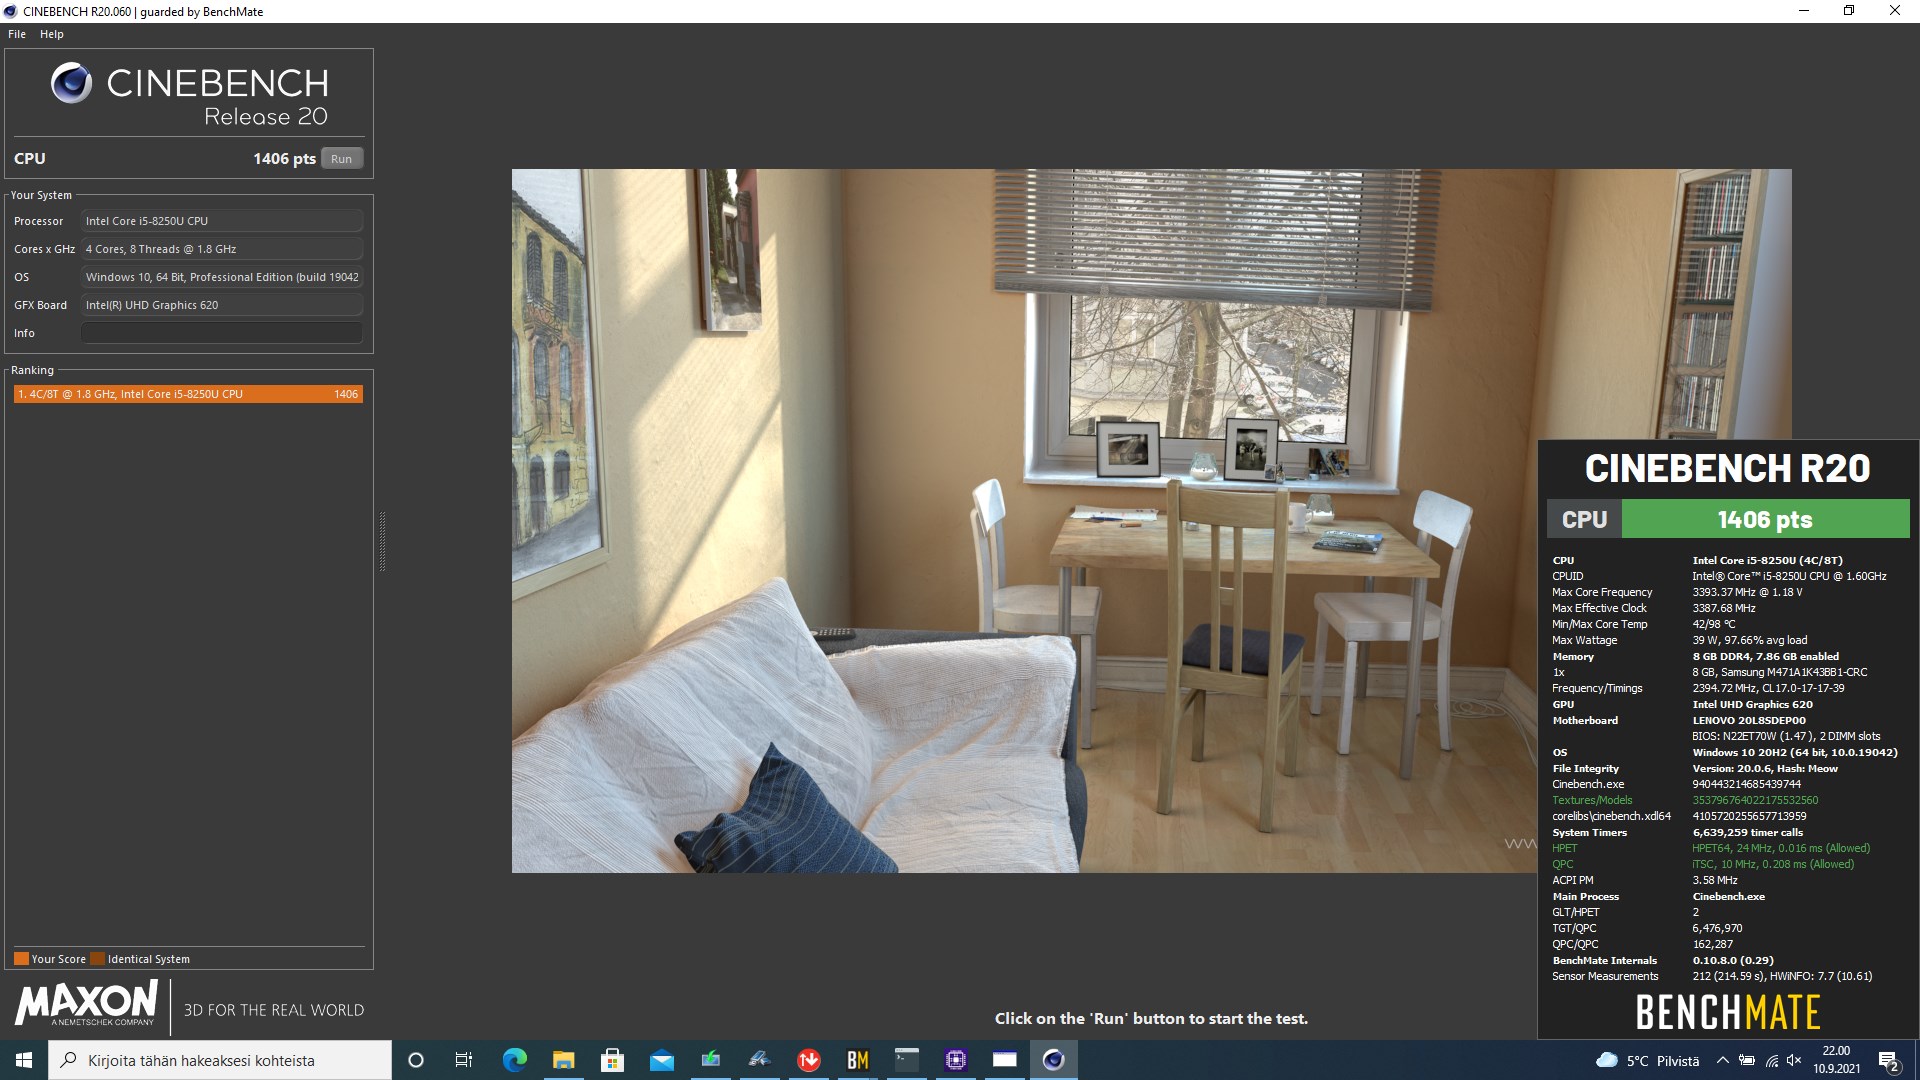Open the Mail app from the taskbar

[x=661, y=1060]
